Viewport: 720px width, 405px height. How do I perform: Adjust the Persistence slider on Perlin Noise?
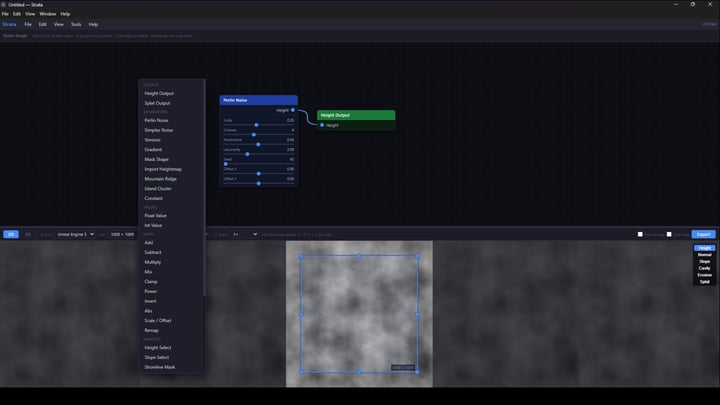coord(259,144)
